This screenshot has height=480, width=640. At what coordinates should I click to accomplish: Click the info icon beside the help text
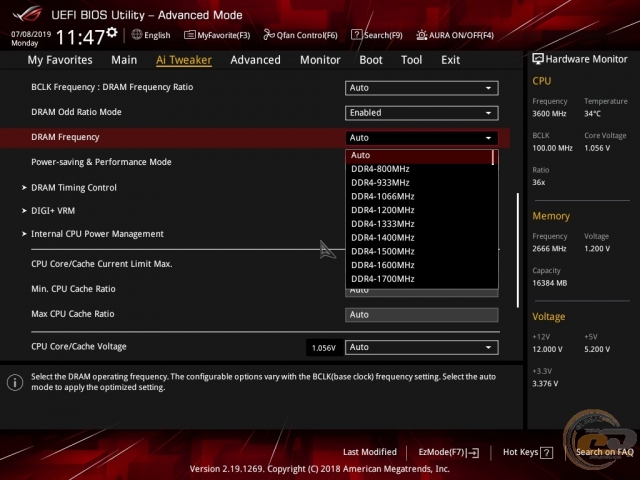[15, 382]
